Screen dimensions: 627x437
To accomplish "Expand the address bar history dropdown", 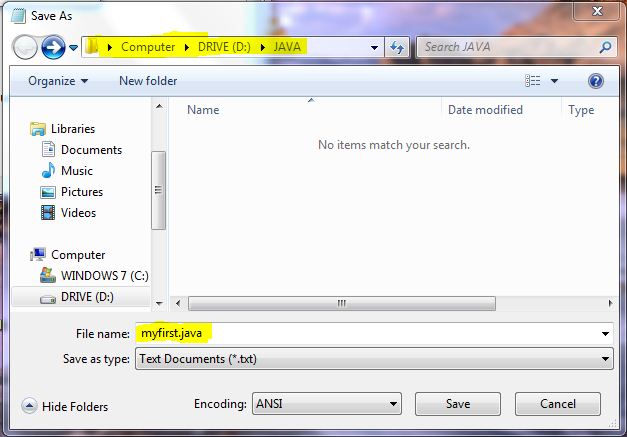I will click(x=374, y=48).
